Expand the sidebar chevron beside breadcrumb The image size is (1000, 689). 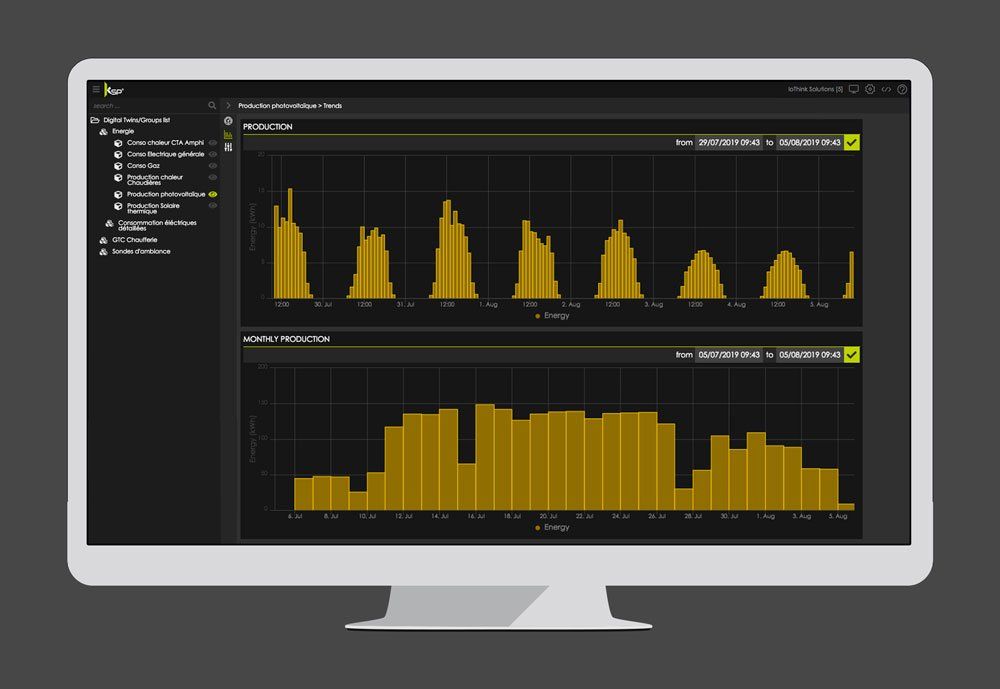pyautogui.click(x=228, y=106)
